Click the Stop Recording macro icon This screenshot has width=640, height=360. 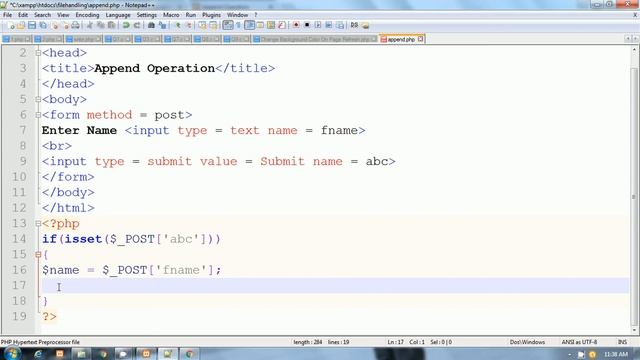pos(307,25)
